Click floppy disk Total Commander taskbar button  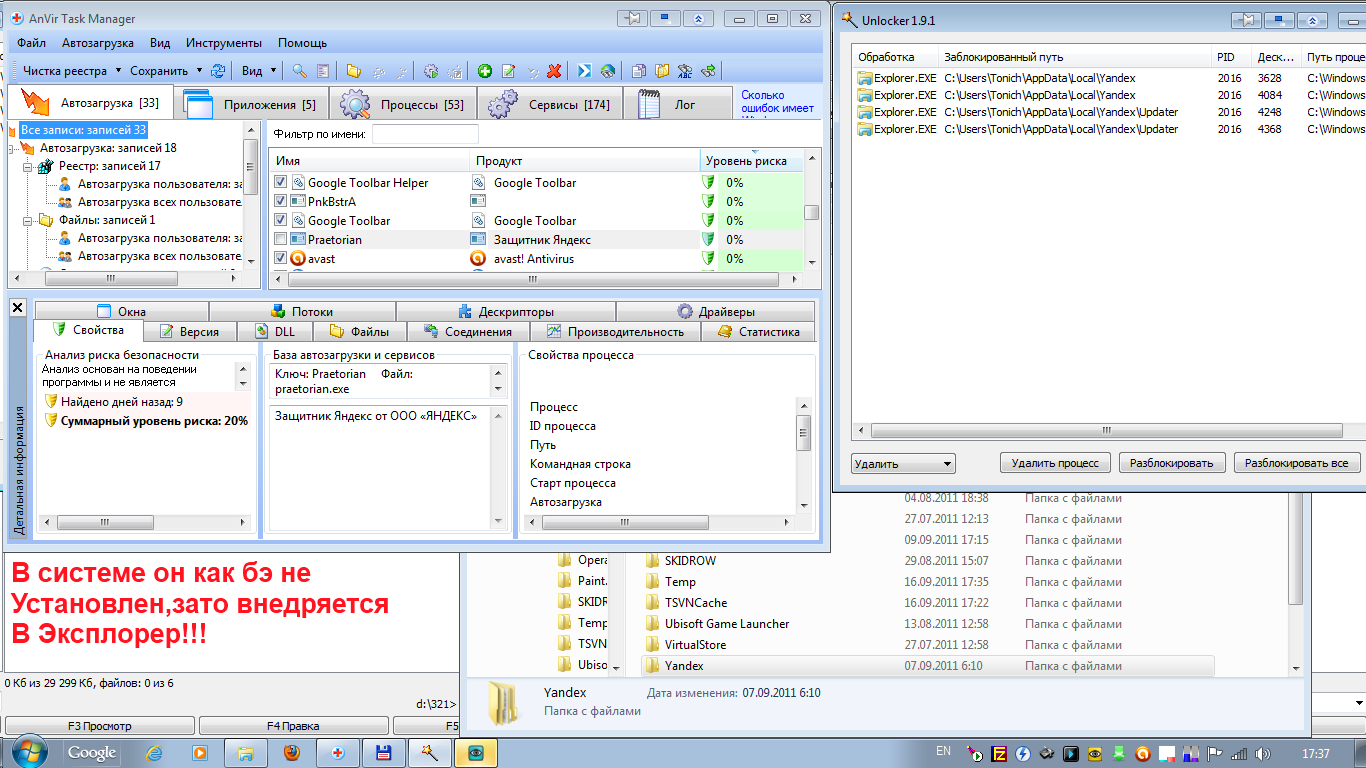click(383, 753)
